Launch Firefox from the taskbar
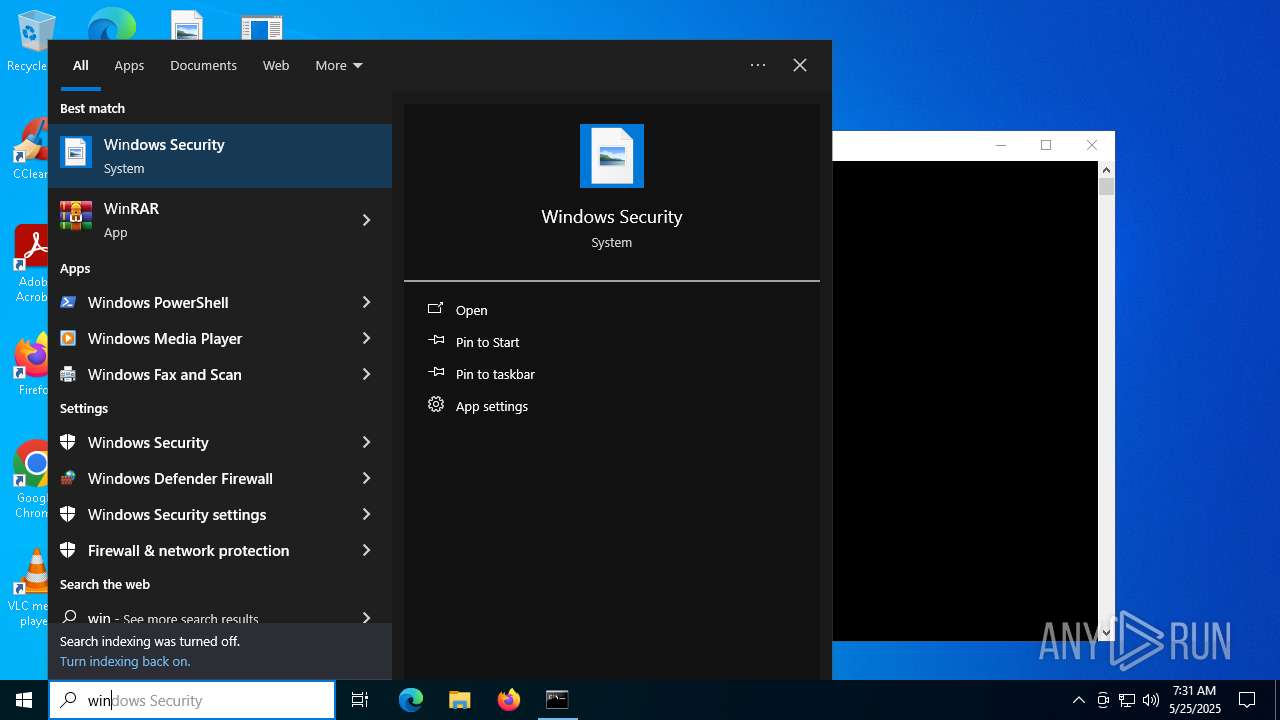Viewport: 1280px width, 720px height. click(508, 700)
